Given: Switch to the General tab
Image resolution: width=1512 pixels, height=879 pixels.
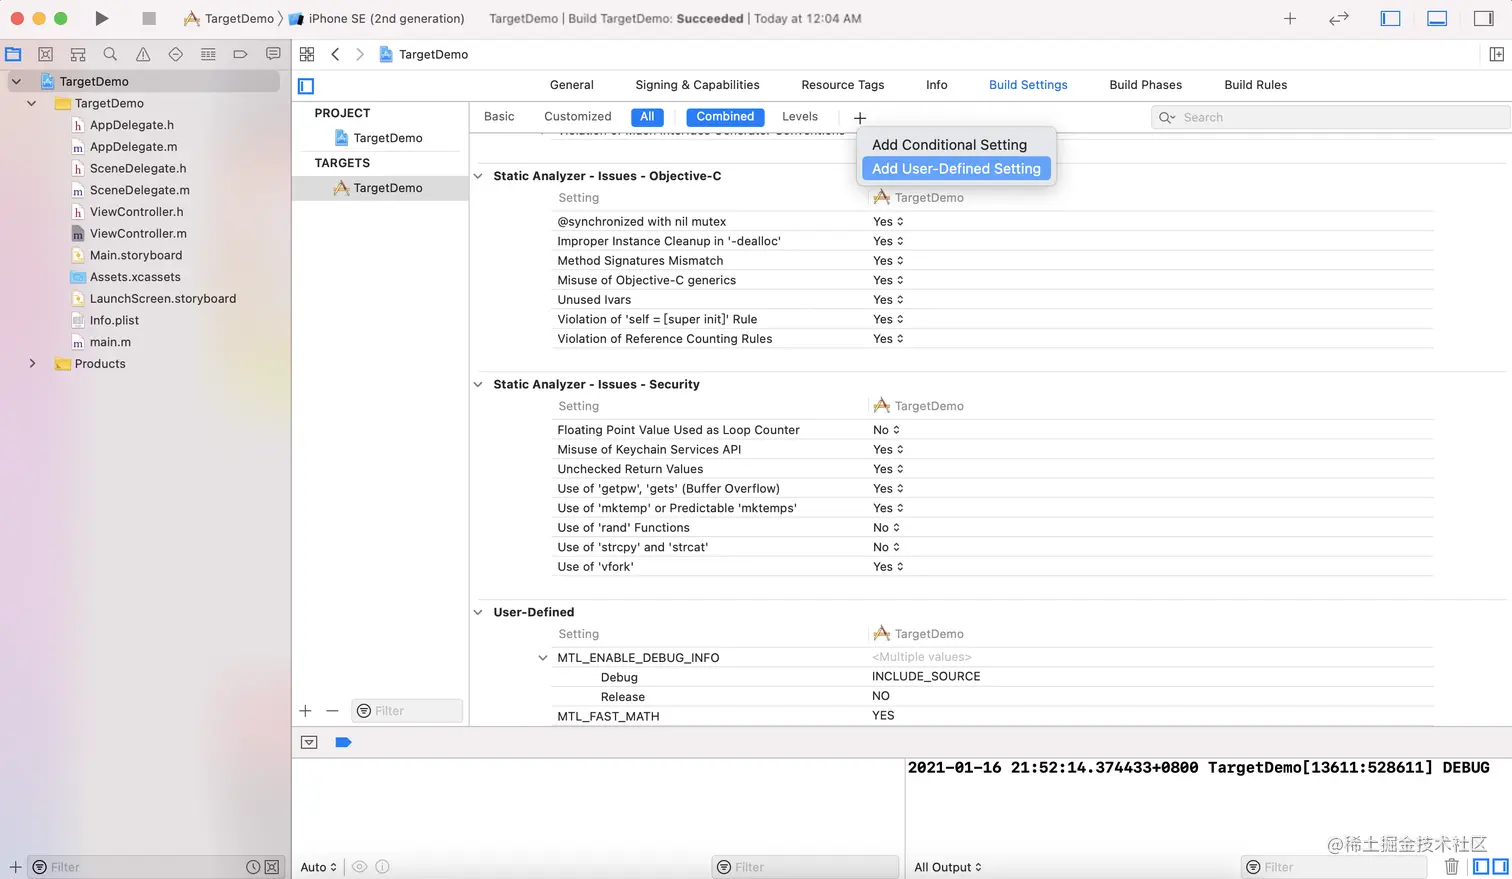Looking at the screenshot, I should coord(571,85).
